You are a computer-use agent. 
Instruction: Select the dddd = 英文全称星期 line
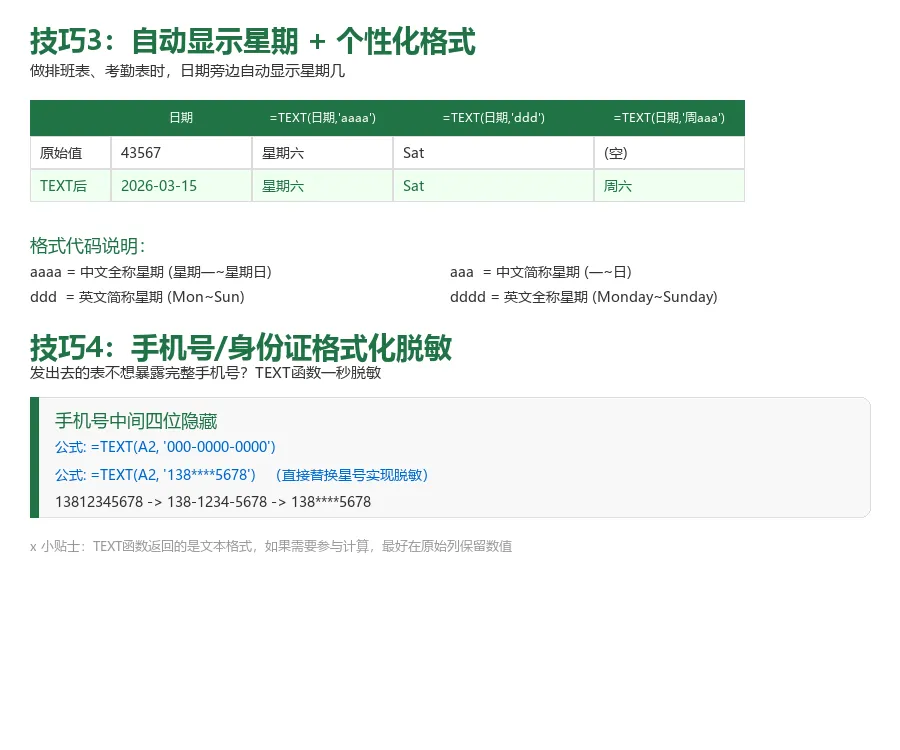click(584, 297)
